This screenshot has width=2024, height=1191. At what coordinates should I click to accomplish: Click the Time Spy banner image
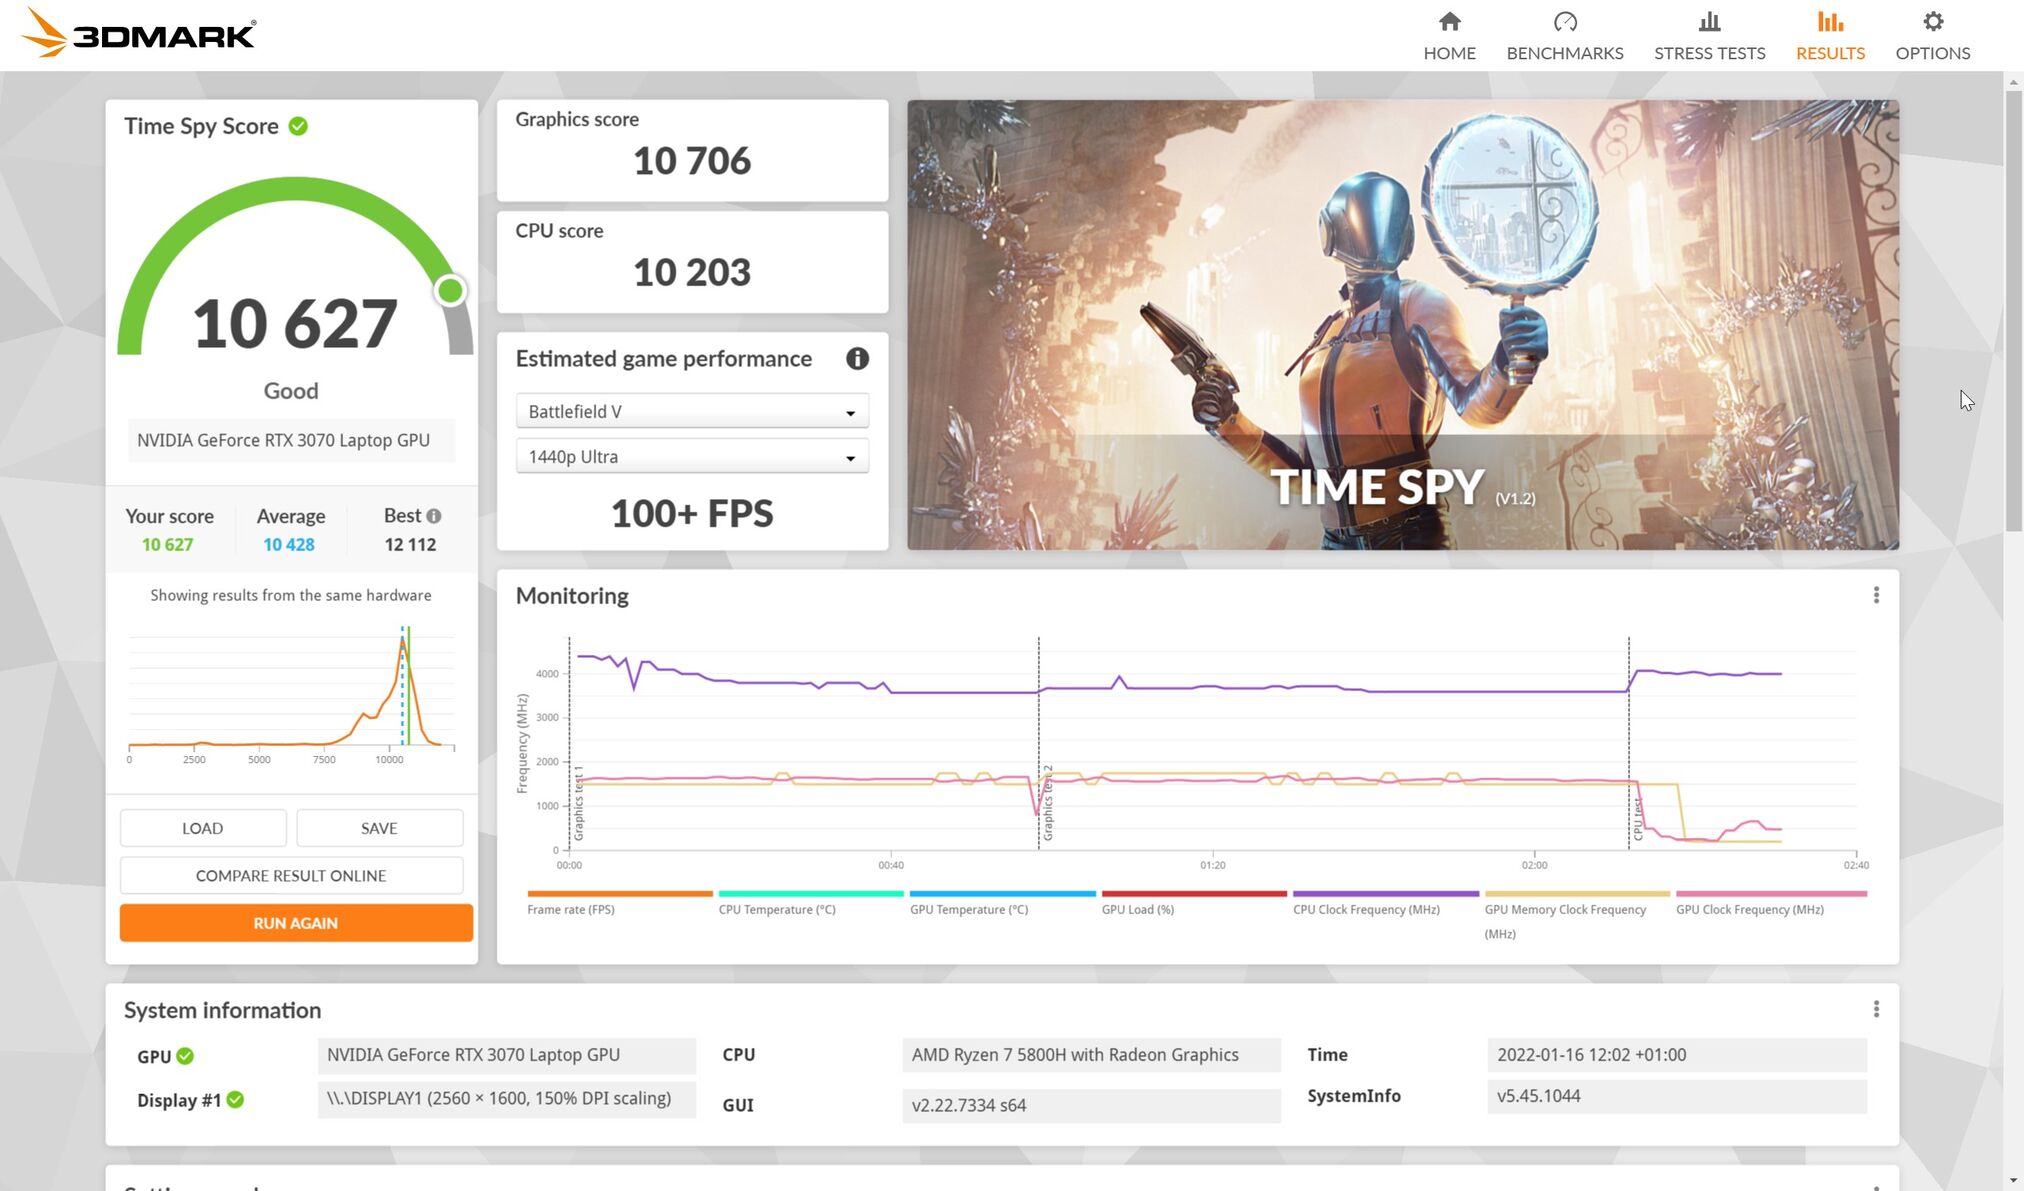[1402, 324]
